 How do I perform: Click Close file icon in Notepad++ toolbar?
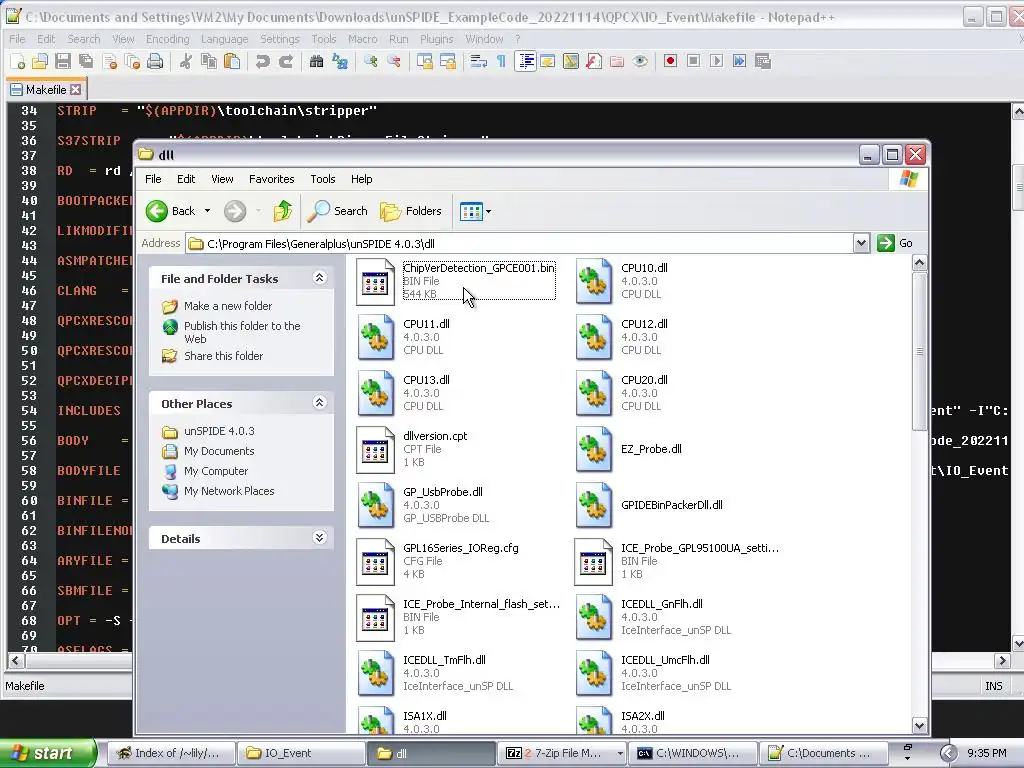pos(109,61)
